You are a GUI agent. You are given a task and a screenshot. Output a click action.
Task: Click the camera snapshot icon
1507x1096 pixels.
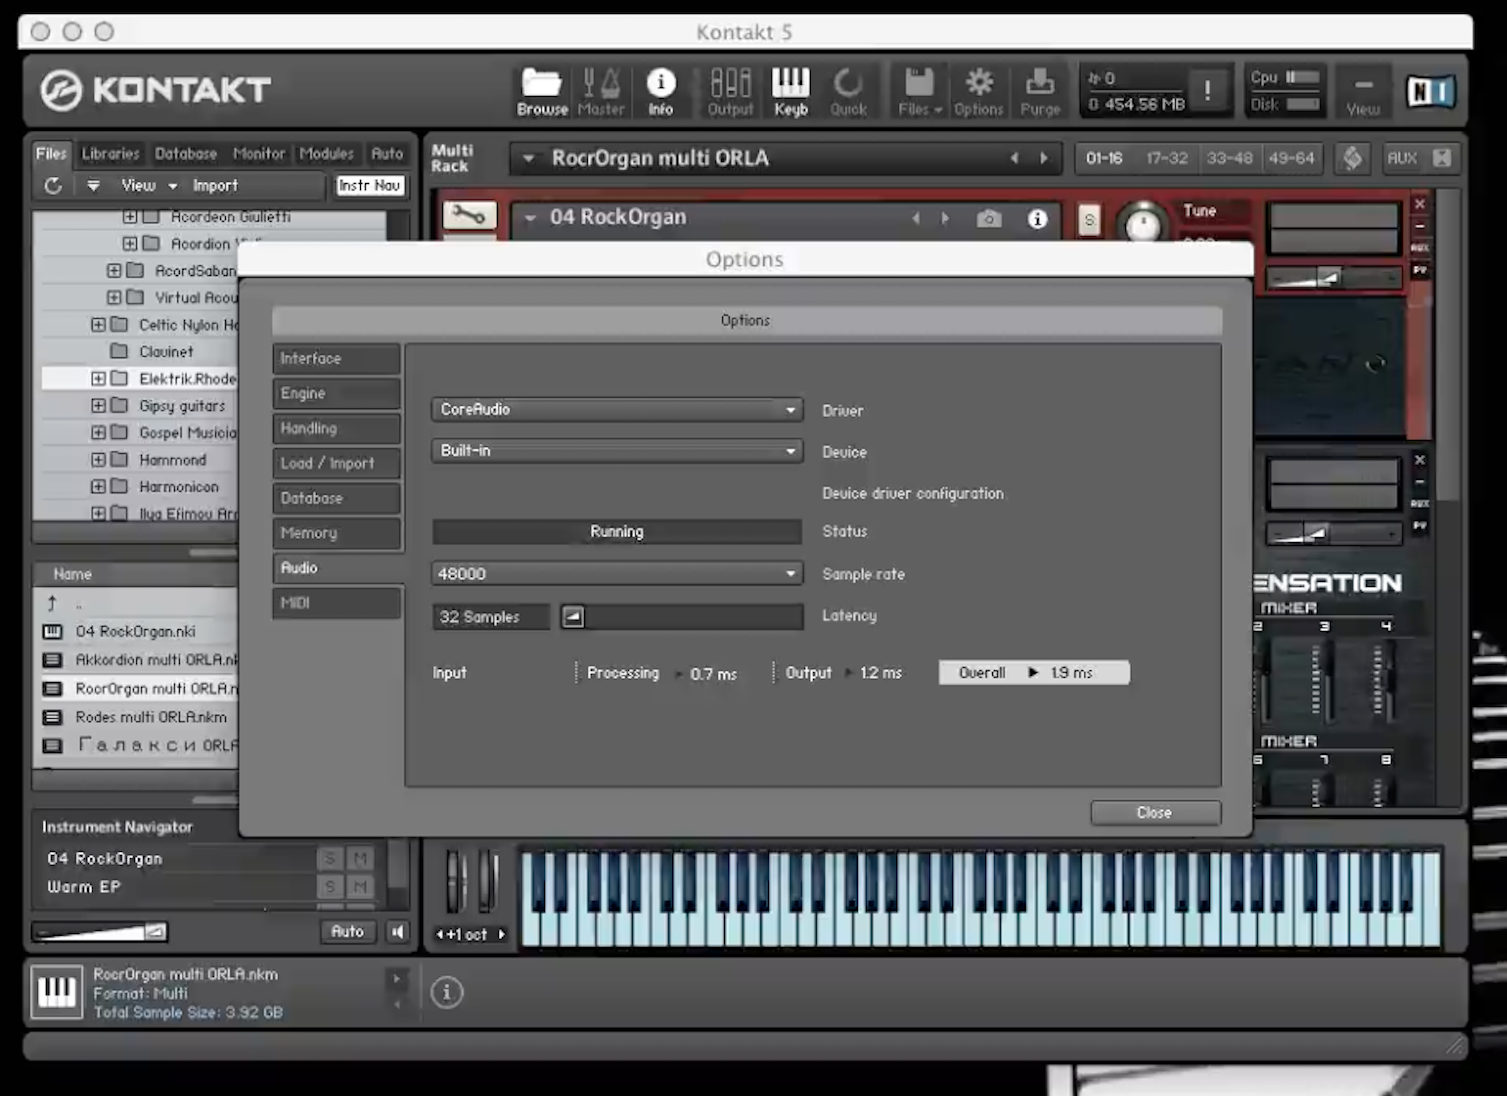(x=989, y=218)
